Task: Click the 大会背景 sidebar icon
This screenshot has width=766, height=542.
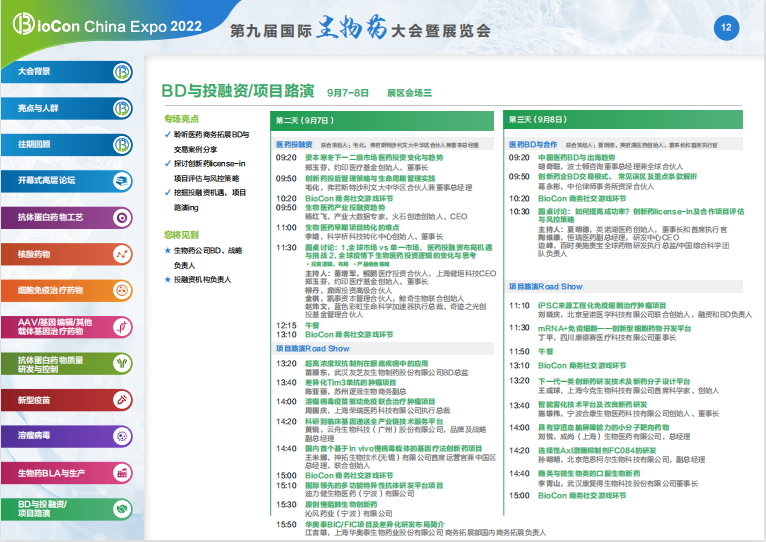Action: 122,72
